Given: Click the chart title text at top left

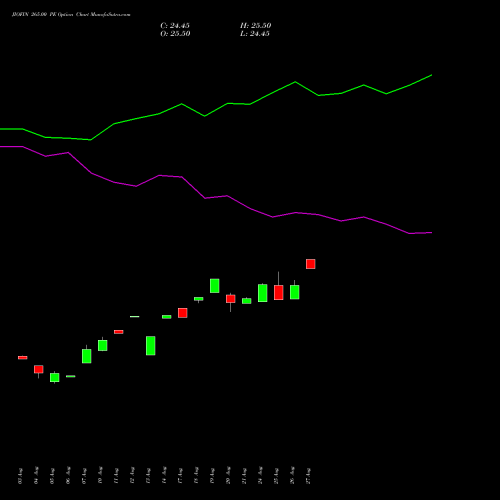Looking at the screenshot, I should click(x=71, y=14).
